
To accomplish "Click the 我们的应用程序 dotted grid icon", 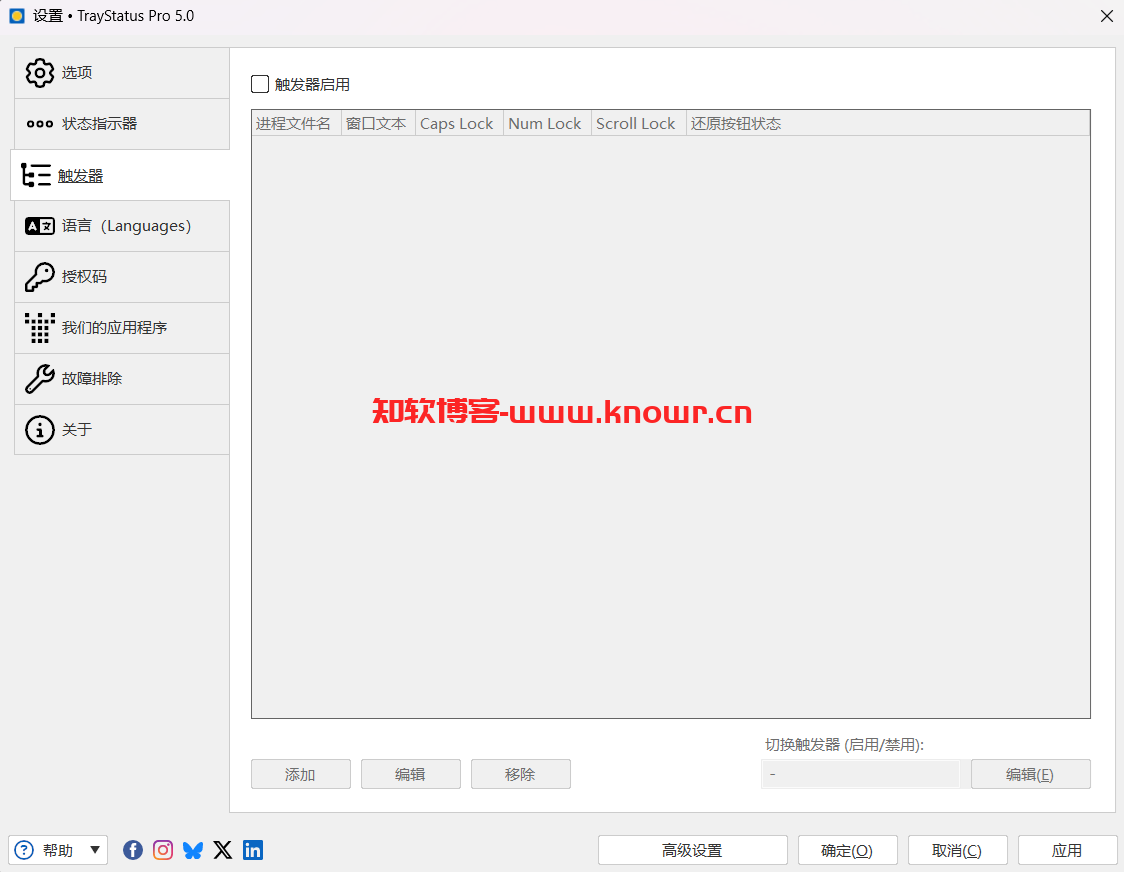I will [39, 328].
